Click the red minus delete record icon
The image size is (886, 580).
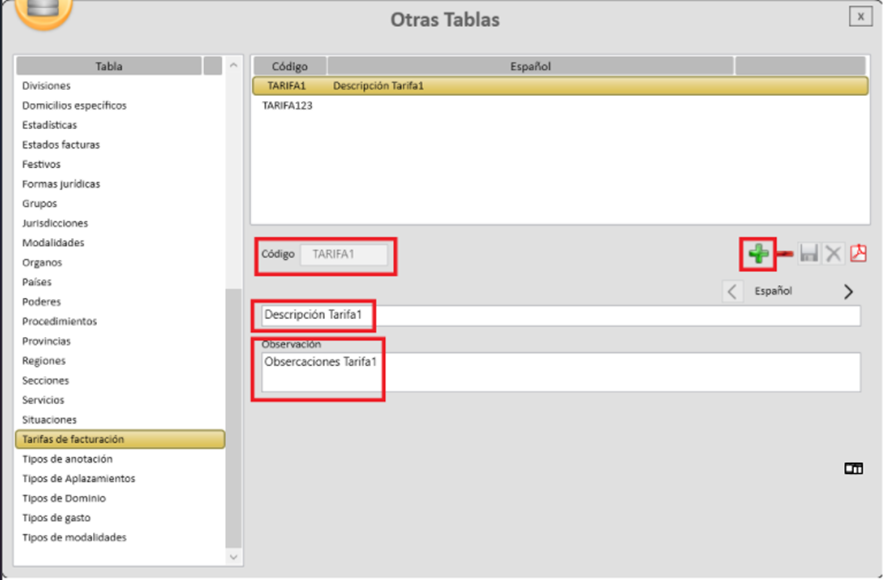[785, 254]
